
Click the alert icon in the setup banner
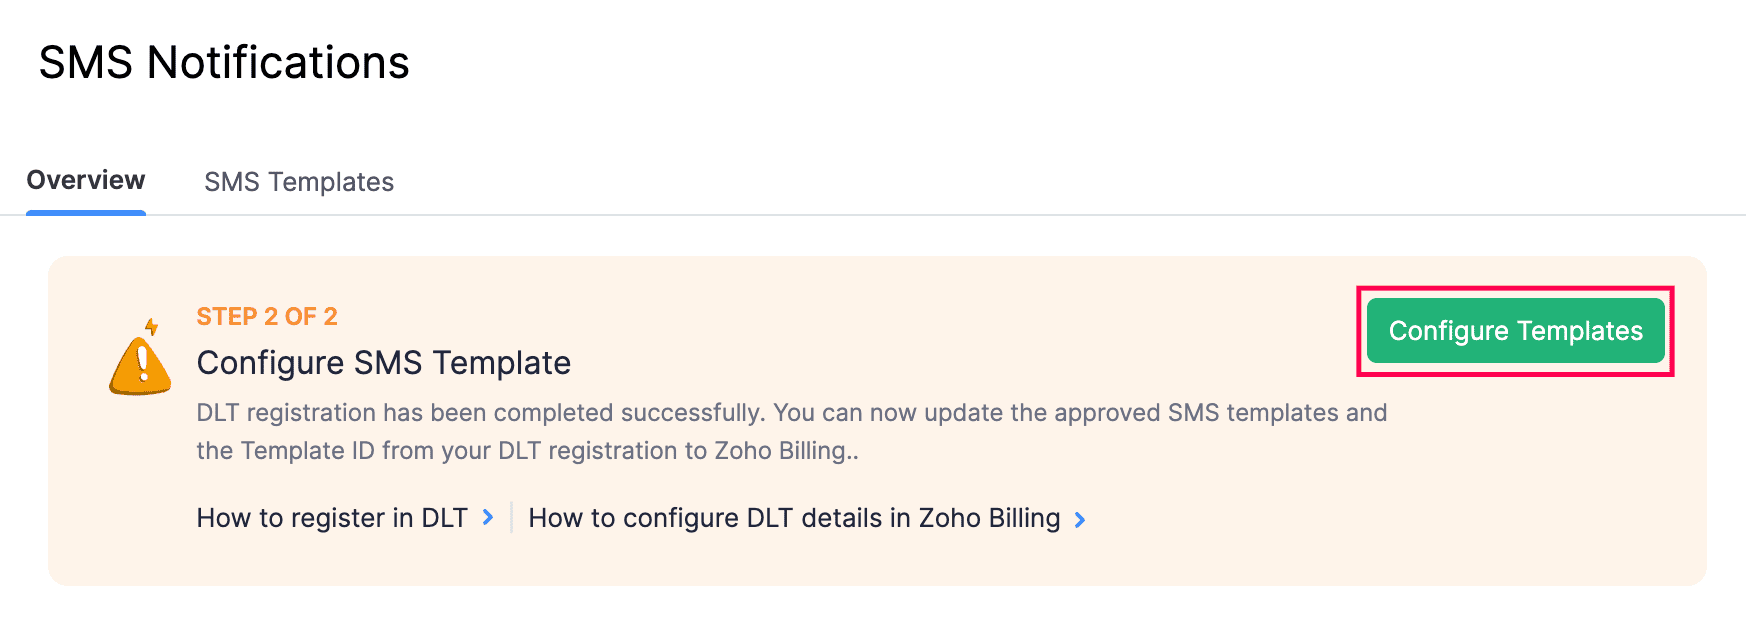(x=142, y=360)
